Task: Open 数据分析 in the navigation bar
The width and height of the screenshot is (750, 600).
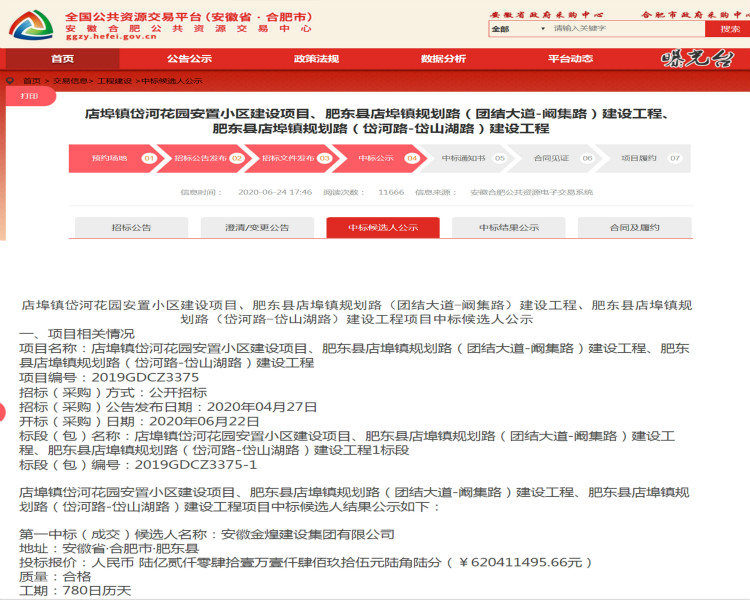Action: coord(443,59)
